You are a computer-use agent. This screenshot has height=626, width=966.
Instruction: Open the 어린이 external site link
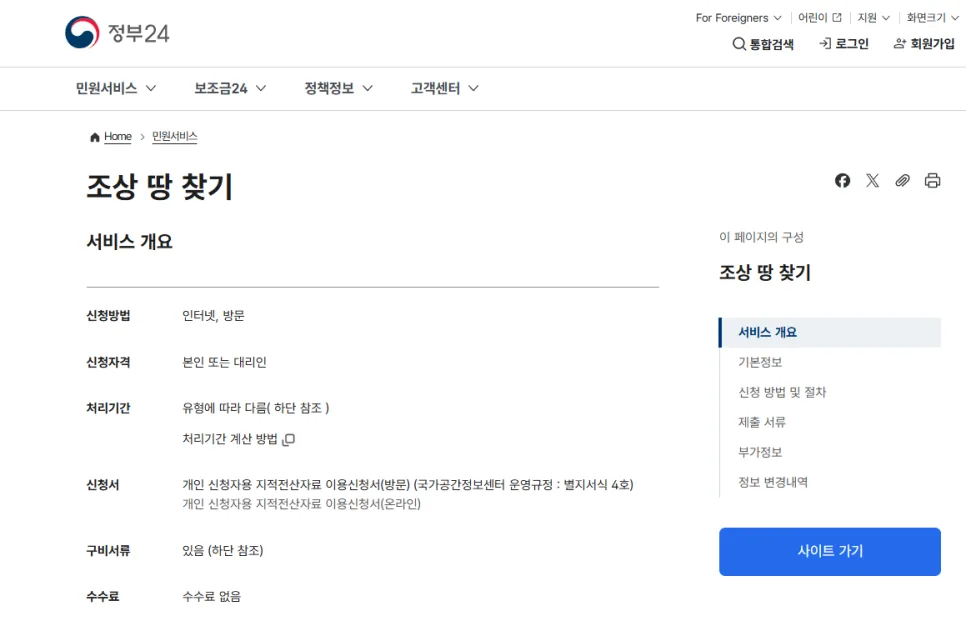819,18
